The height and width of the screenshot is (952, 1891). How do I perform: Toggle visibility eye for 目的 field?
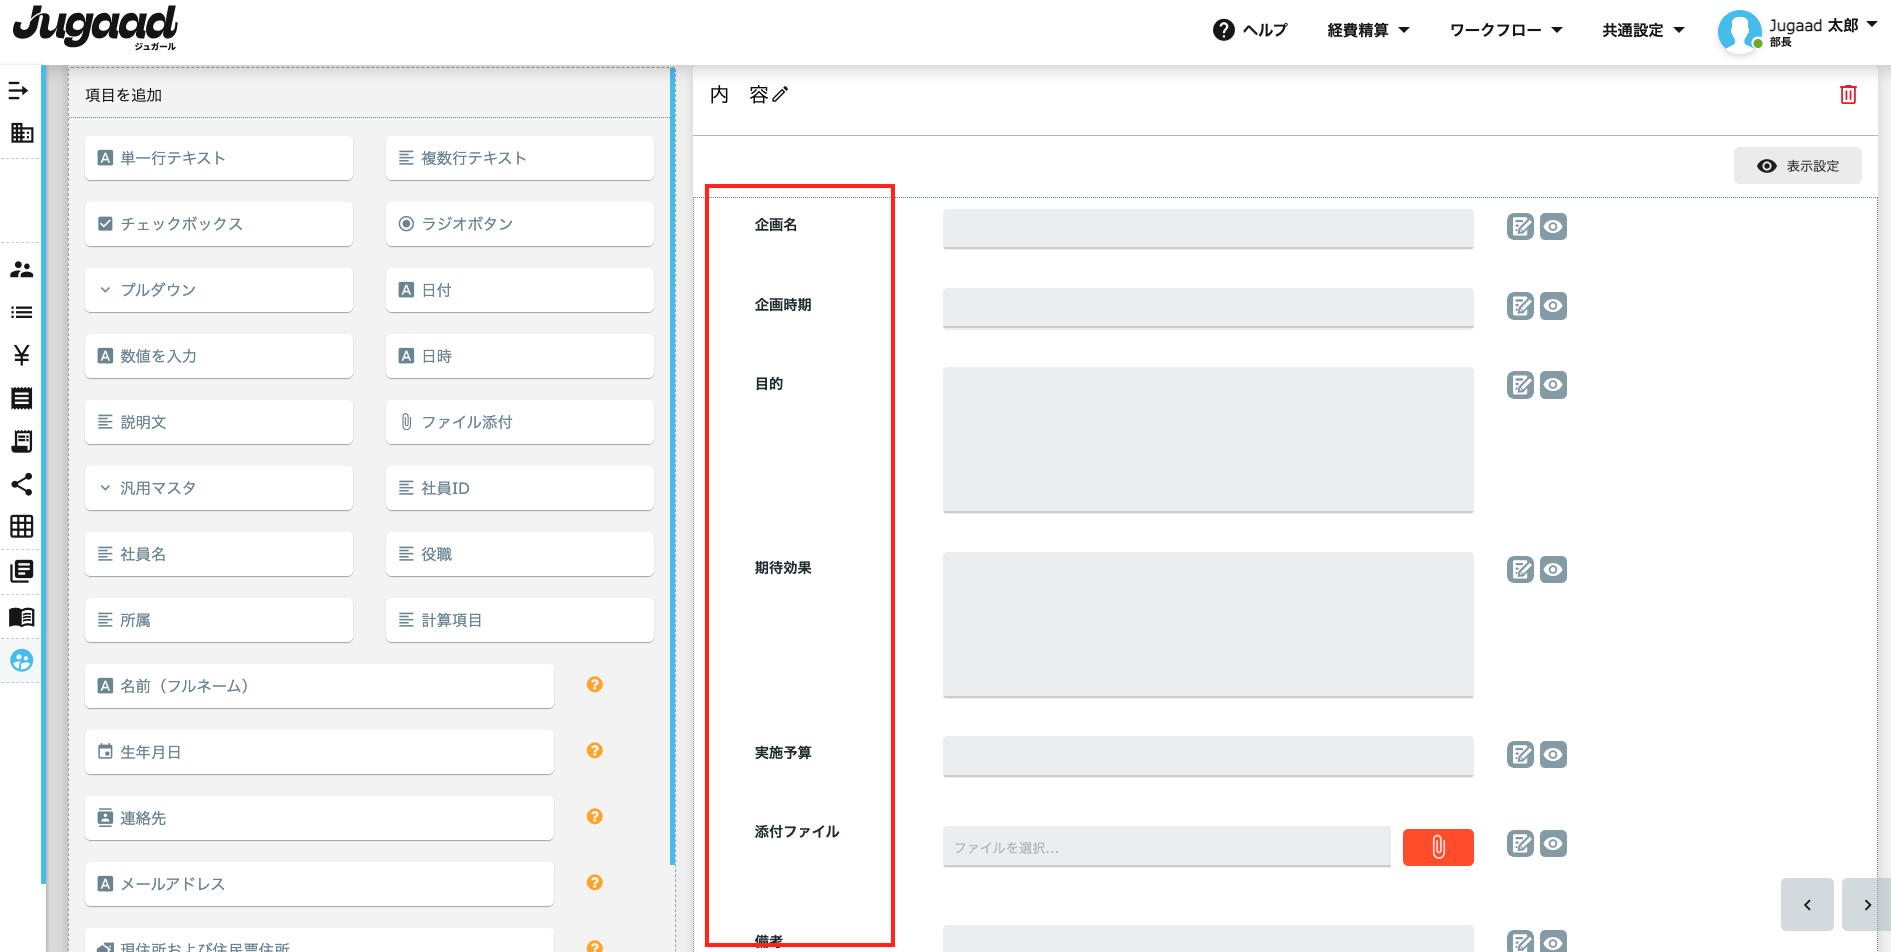pos(1553,385)
